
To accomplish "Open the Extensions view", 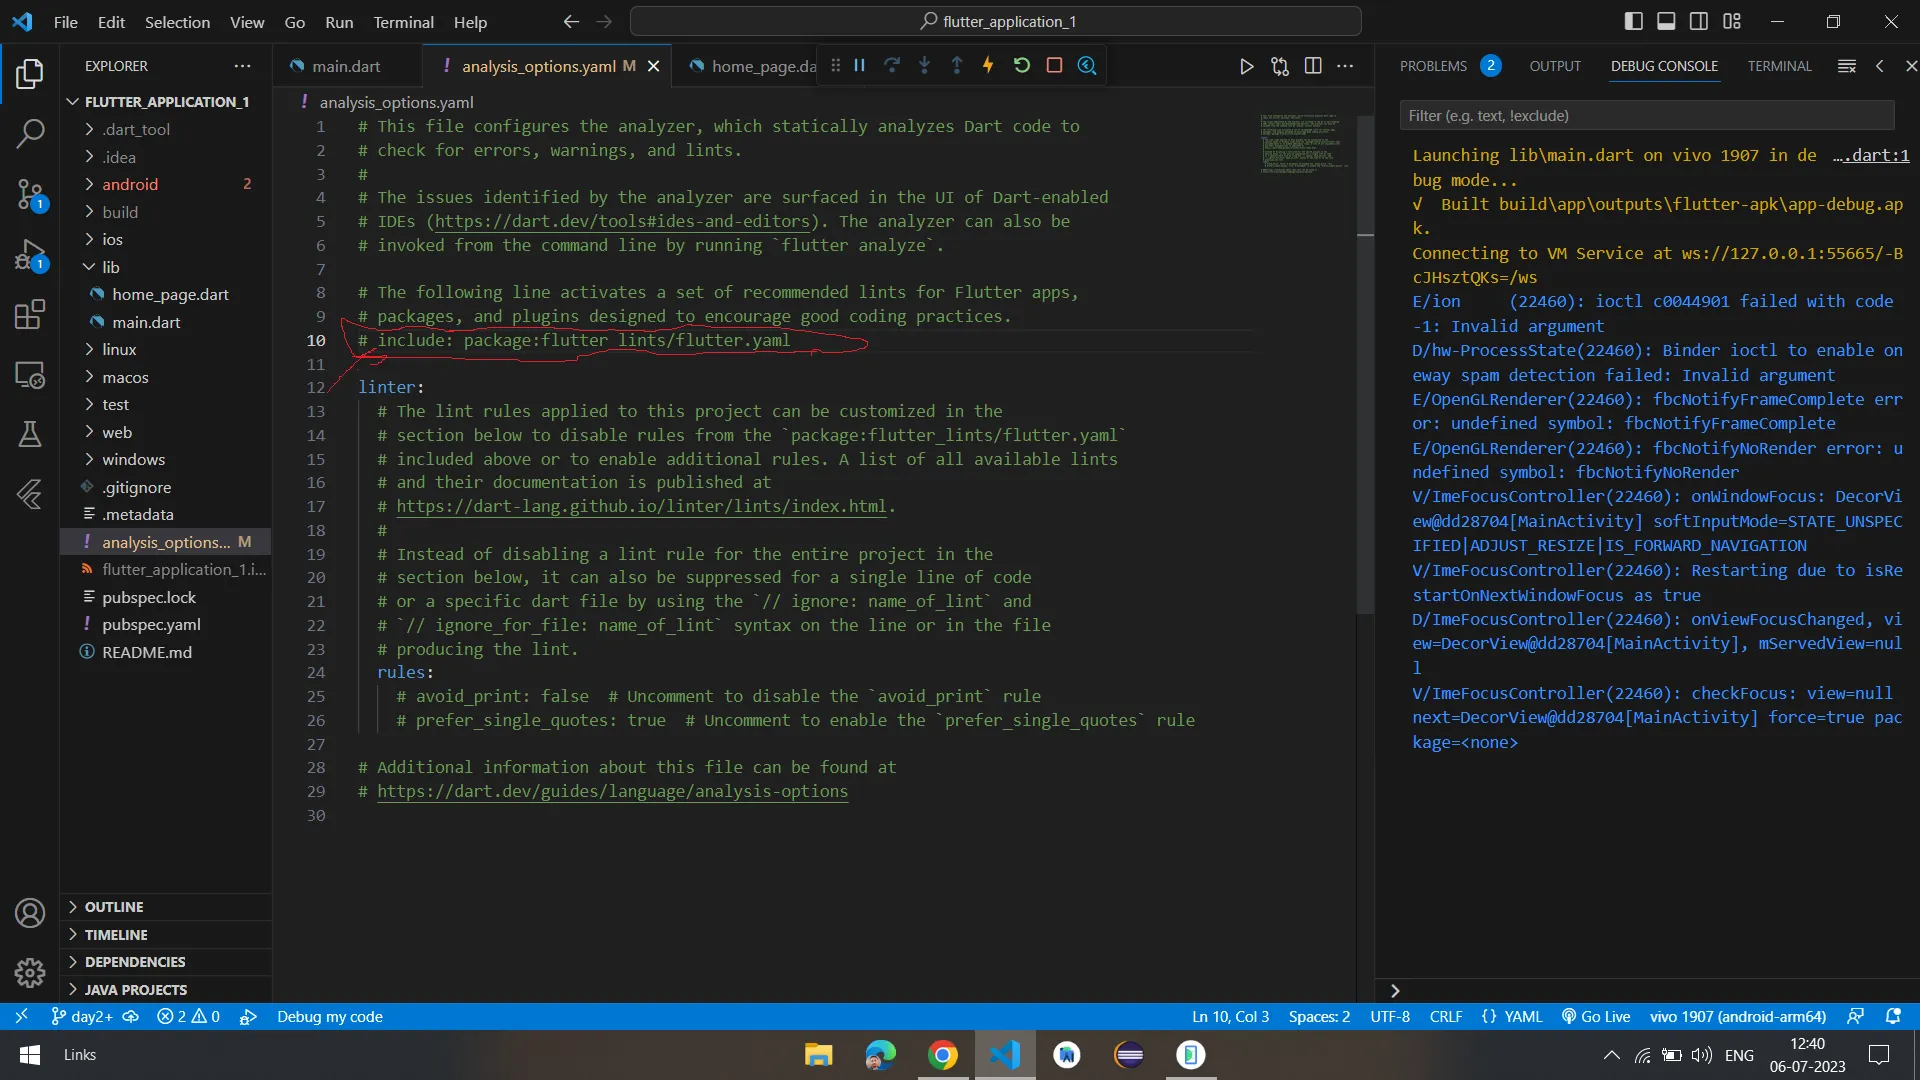I will (30, 315).
